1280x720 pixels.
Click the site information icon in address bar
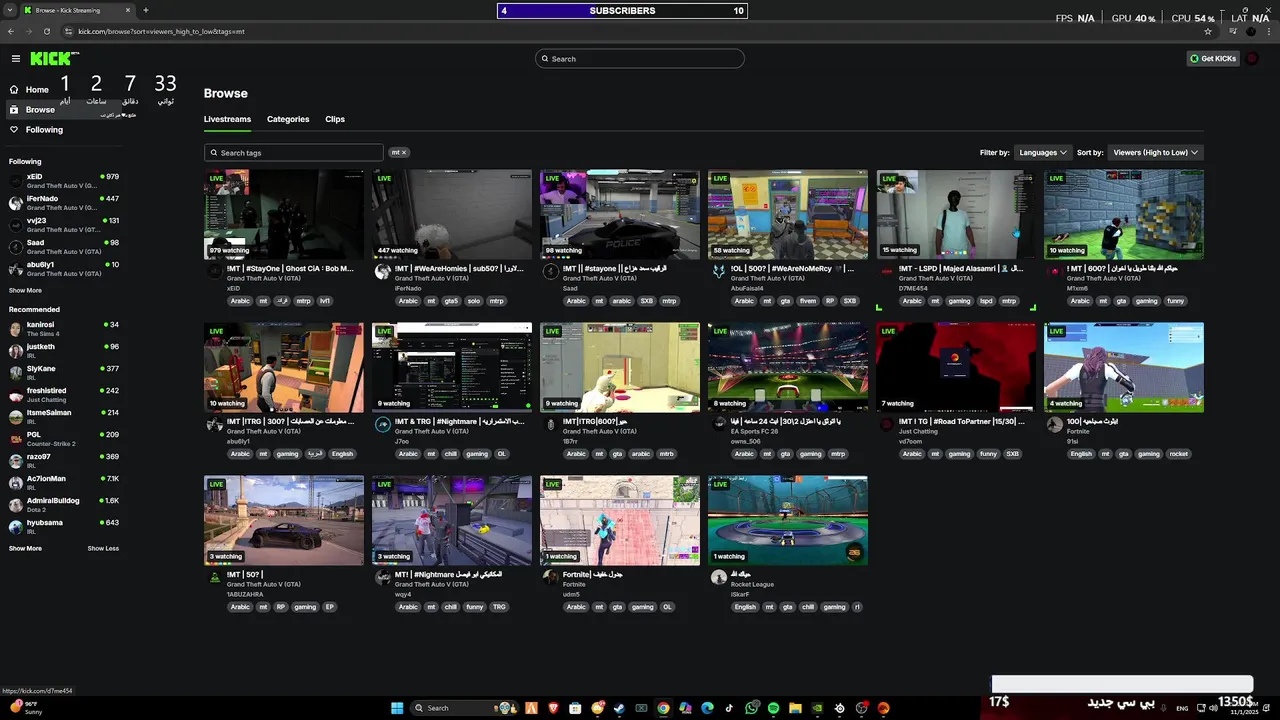pos(69,31)
